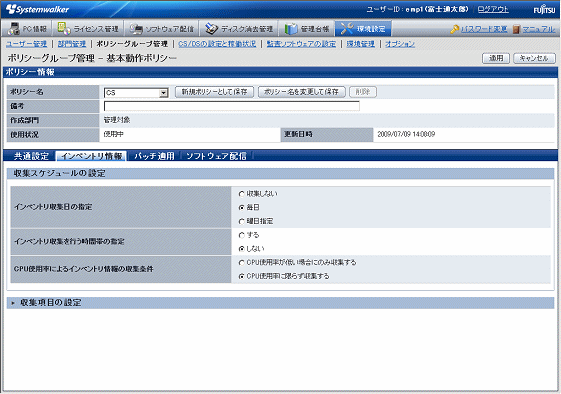Click the FUJITSU logo
The image size is (561, 394).
point(544,9)
